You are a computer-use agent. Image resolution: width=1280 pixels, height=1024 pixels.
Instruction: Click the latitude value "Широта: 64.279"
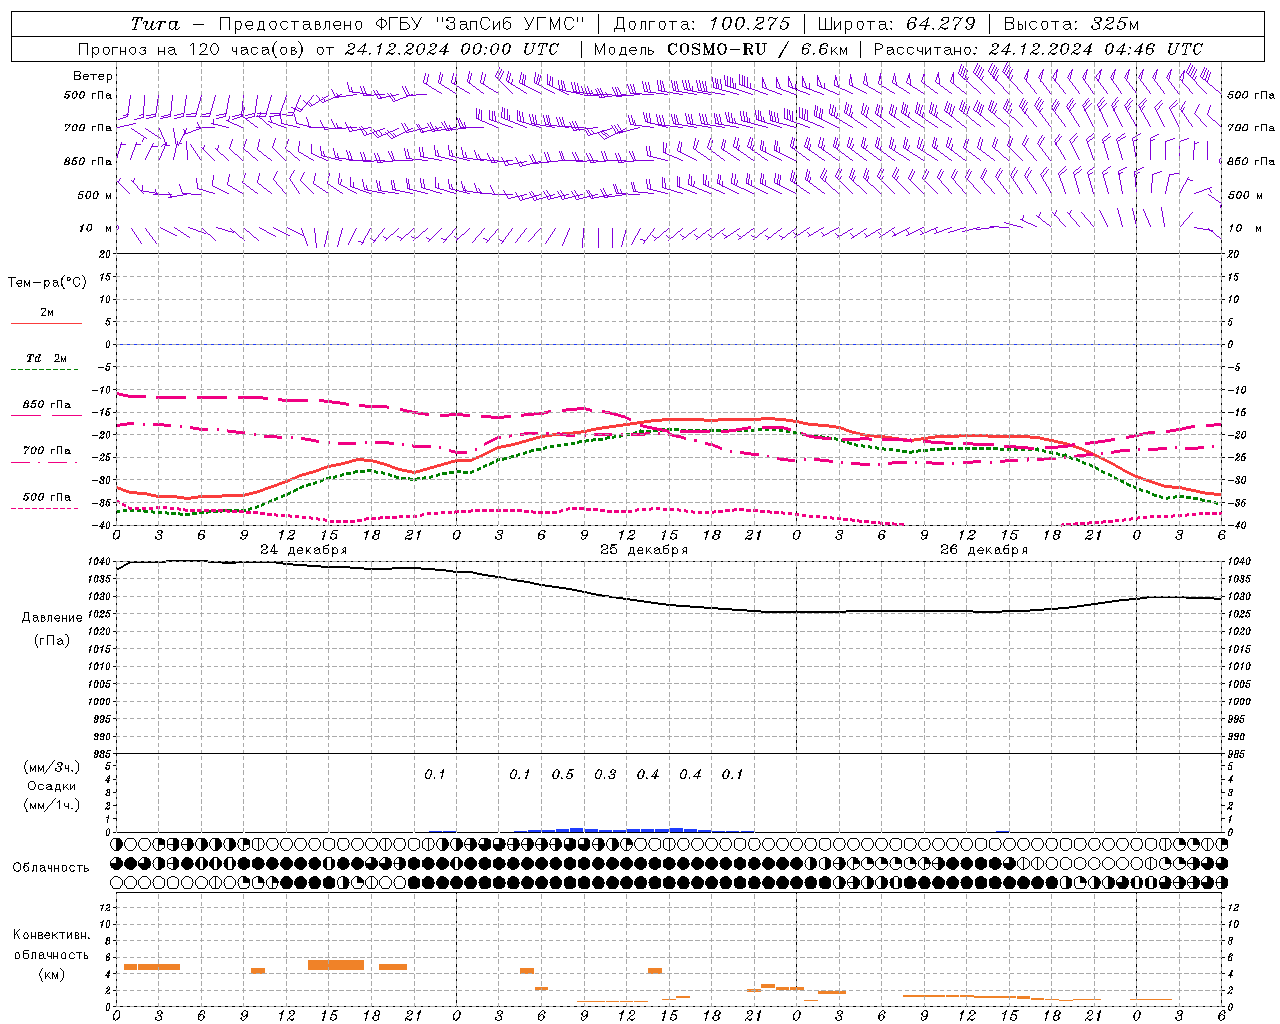point(896,24)
